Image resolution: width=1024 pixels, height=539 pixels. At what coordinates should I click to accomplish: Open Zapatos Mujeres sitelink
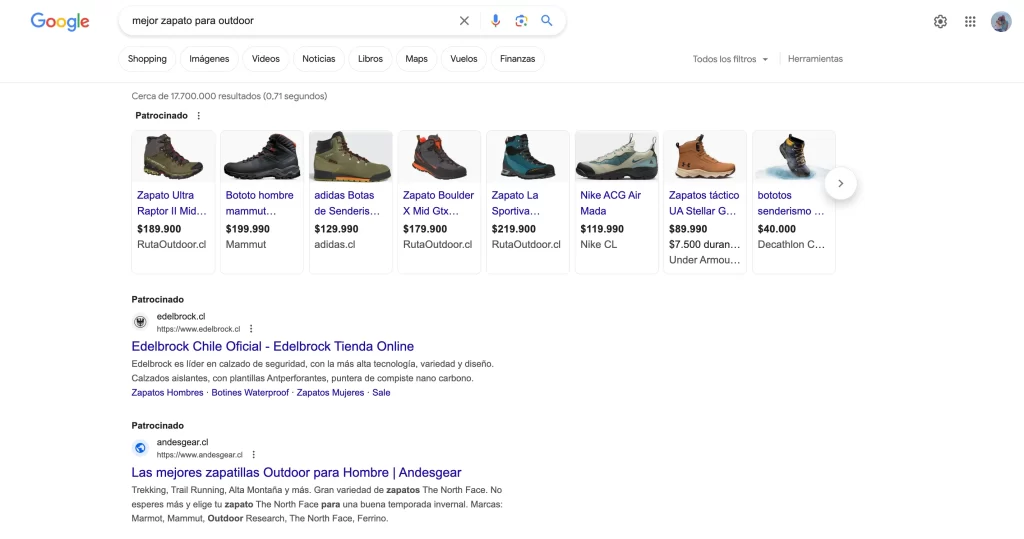(x=330, y=393)
